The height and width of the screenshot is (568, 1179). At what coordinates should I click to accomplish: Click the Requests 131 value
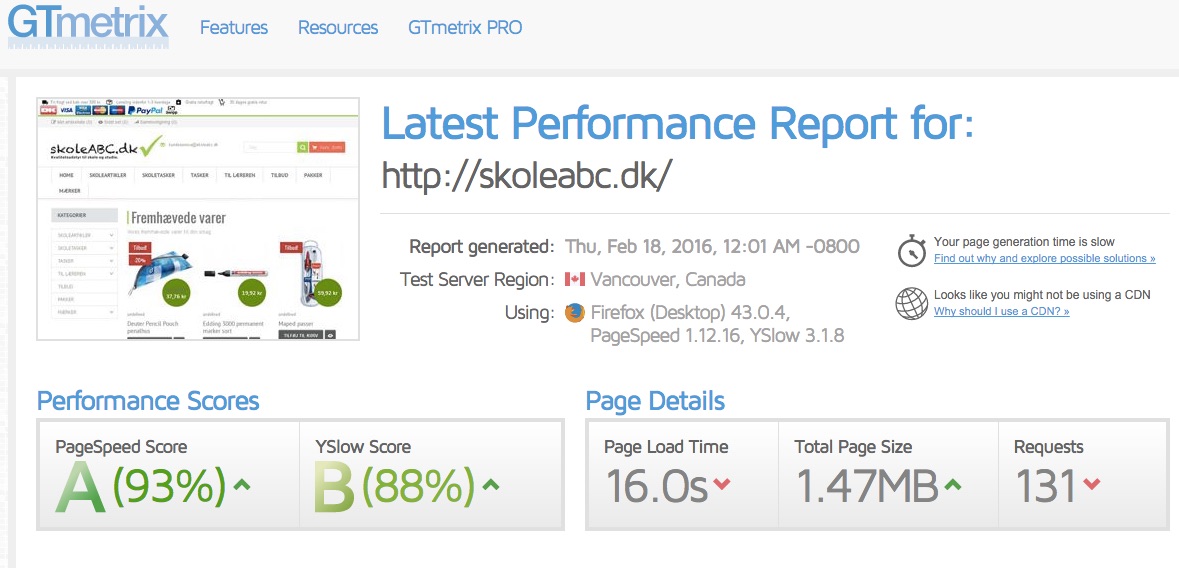tap(1046, 485)
